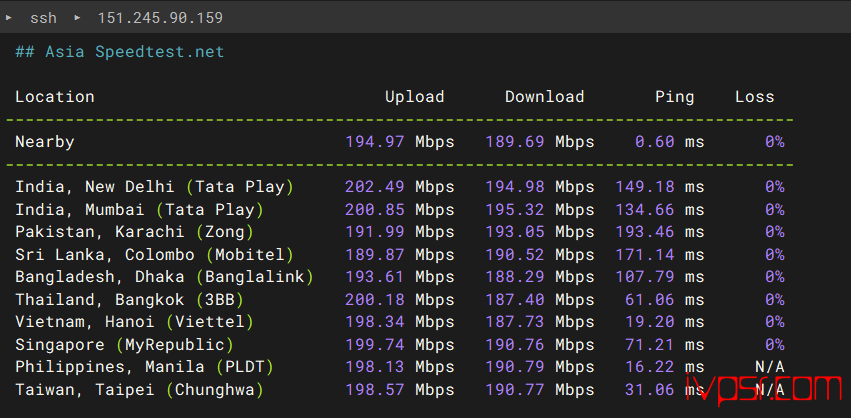Click New Delhi upload 202.49
Screen dimensions: 851x418
[x=375, y=187]
